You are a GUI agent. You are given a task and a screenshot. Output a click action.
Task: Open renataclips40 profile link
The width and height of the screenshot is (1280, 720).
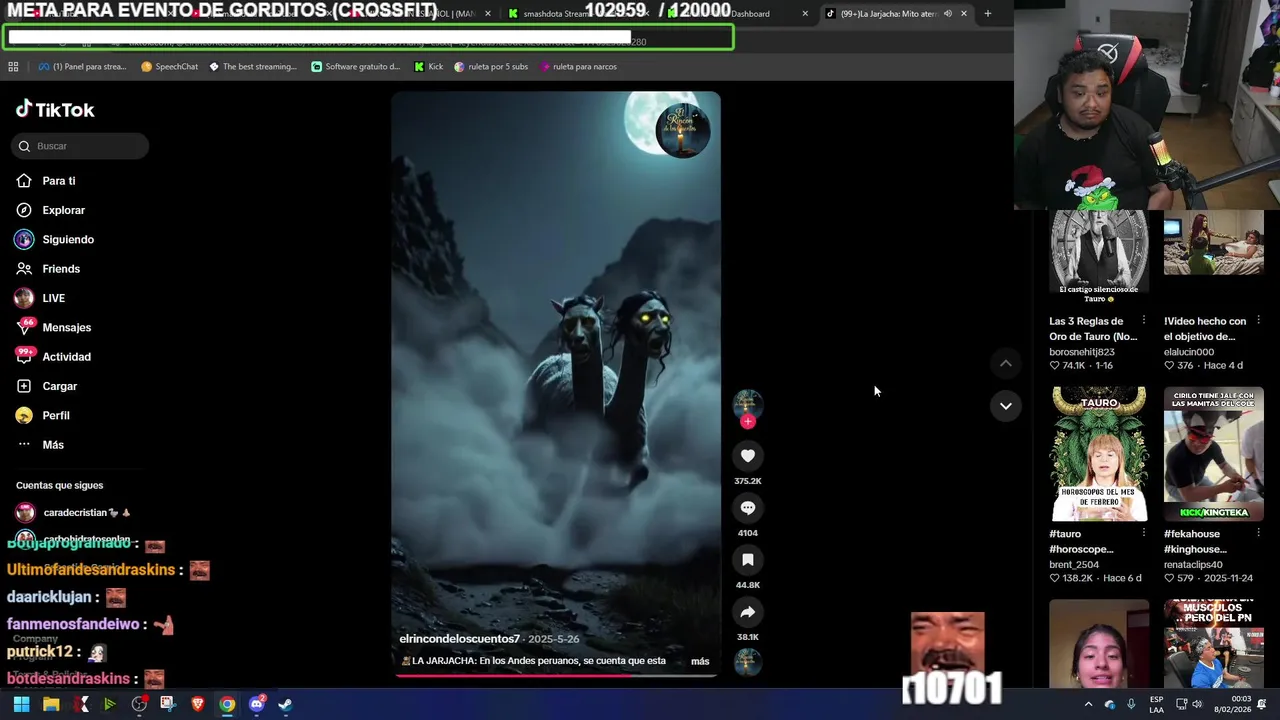1193,565
